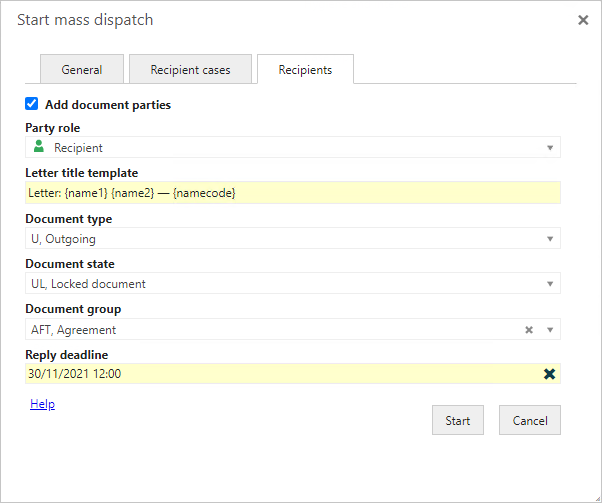Uncheck the Add document parties checkbox
The image size is (602, 503).
click(32, 104)
